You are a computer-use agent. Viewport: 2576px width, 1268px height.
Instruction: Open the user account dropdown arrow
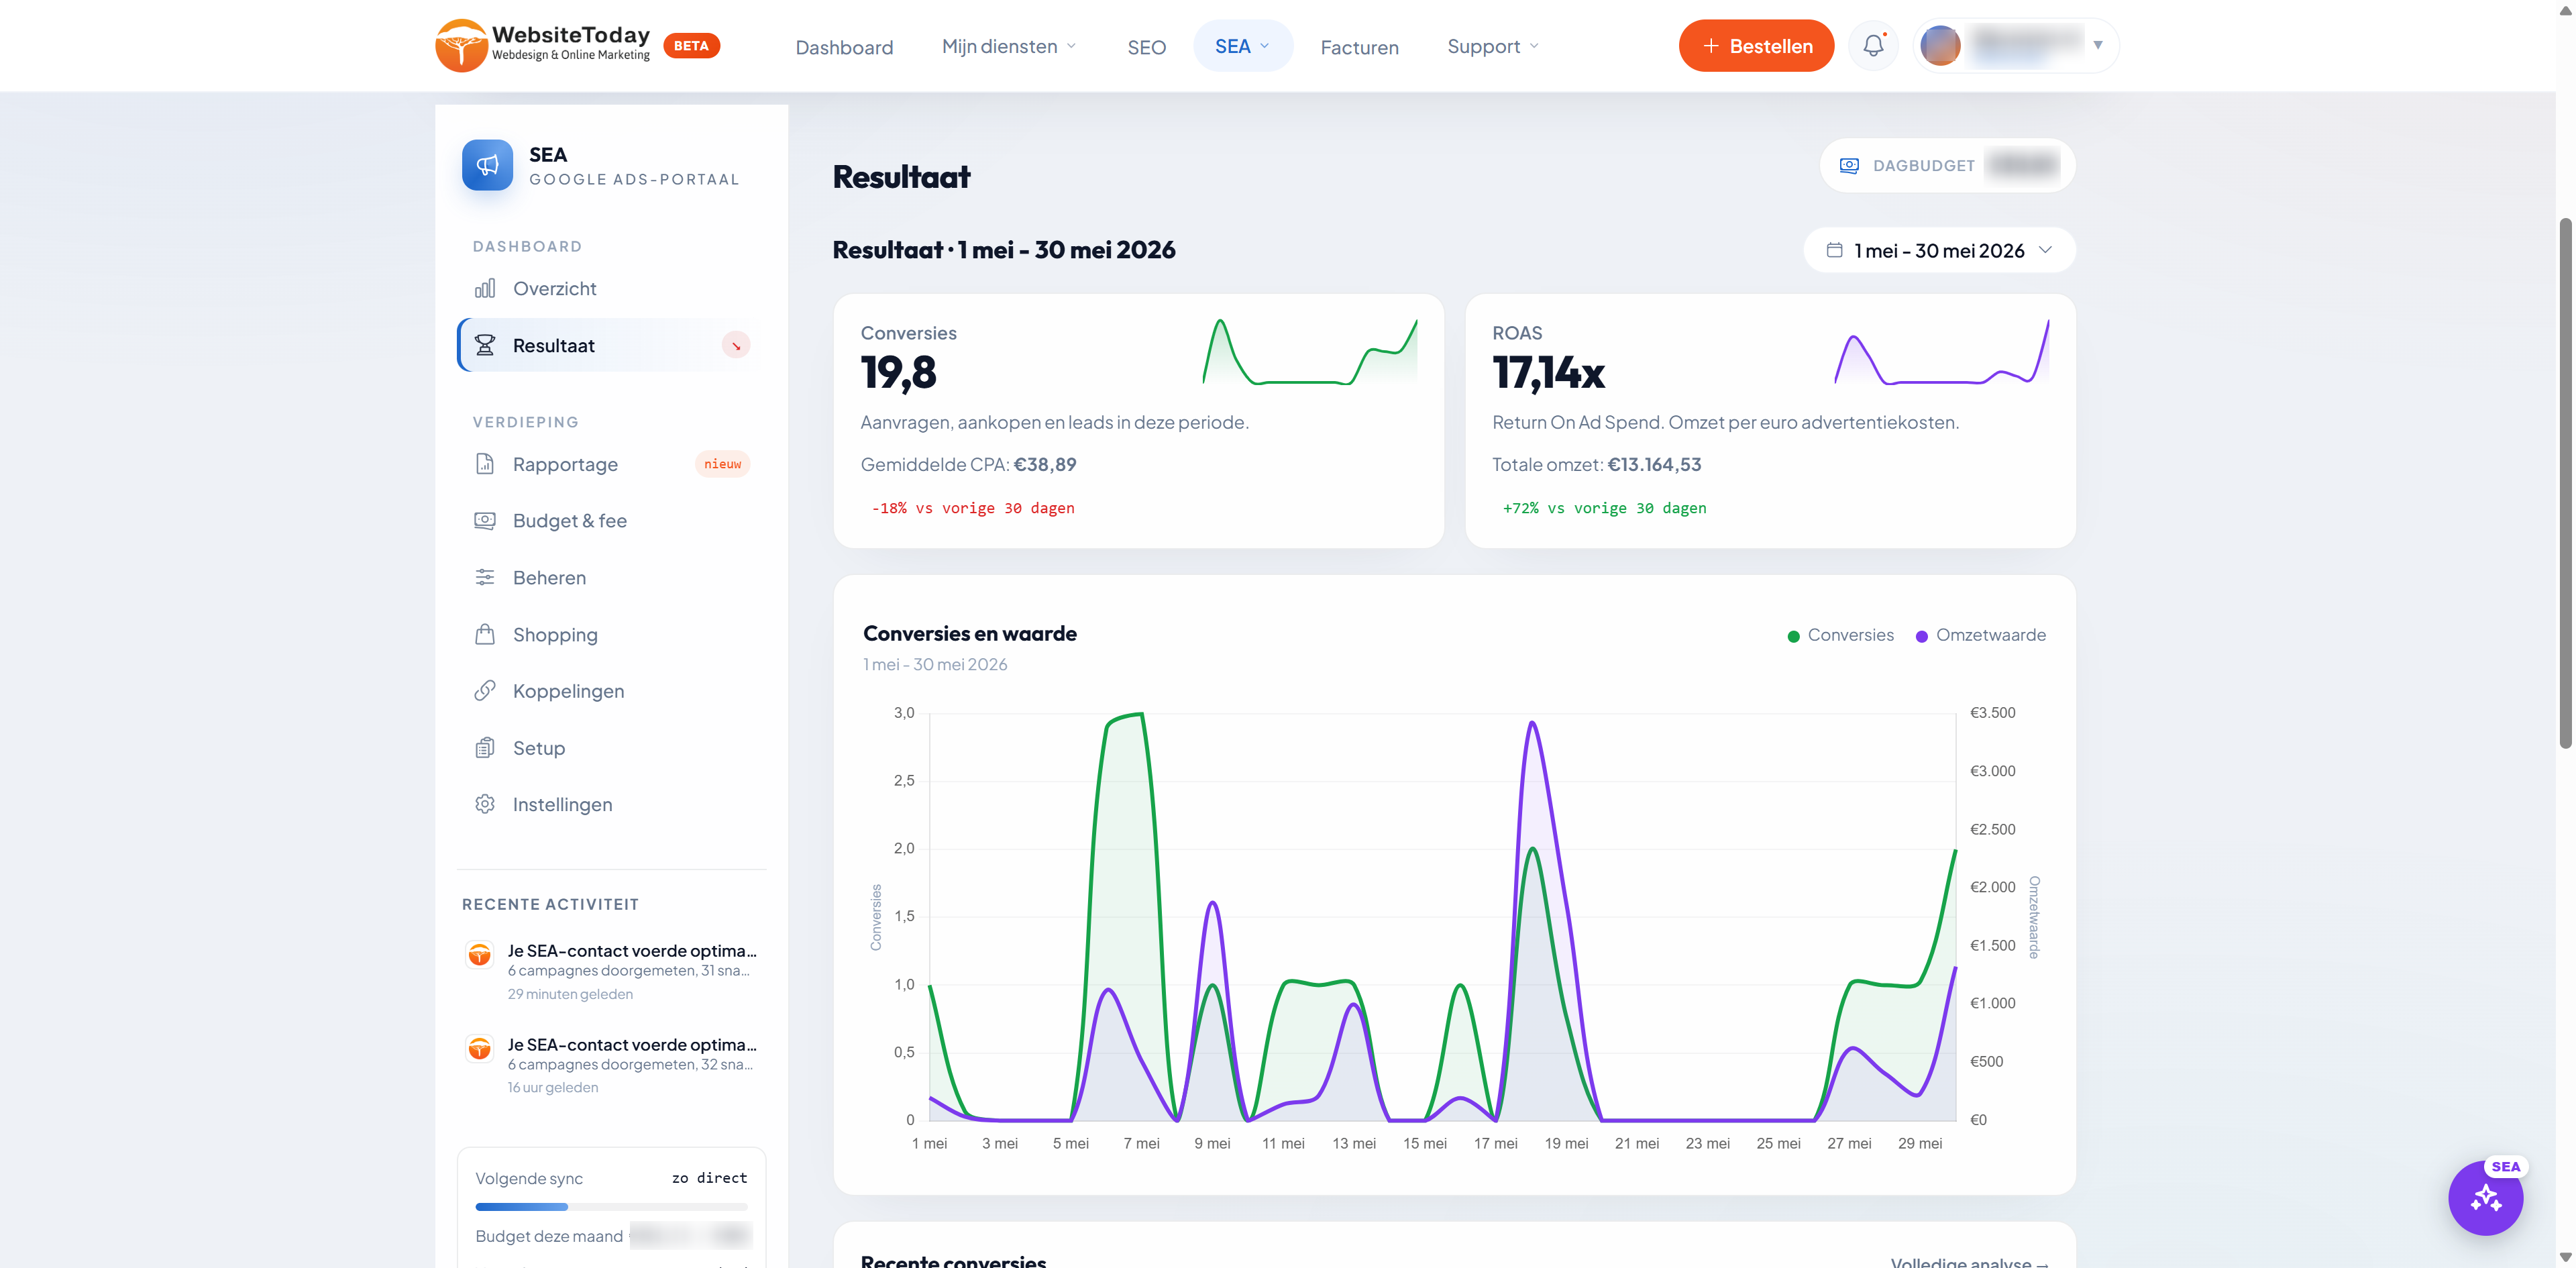2098,45
